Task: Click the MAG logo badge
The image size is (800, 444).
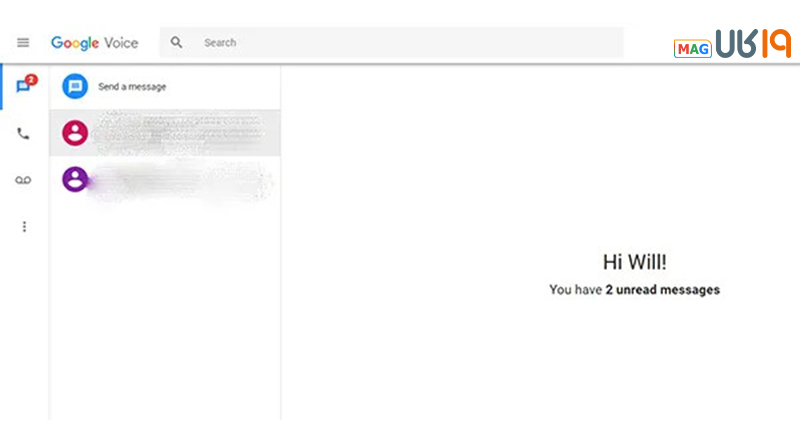Action: 692,49
